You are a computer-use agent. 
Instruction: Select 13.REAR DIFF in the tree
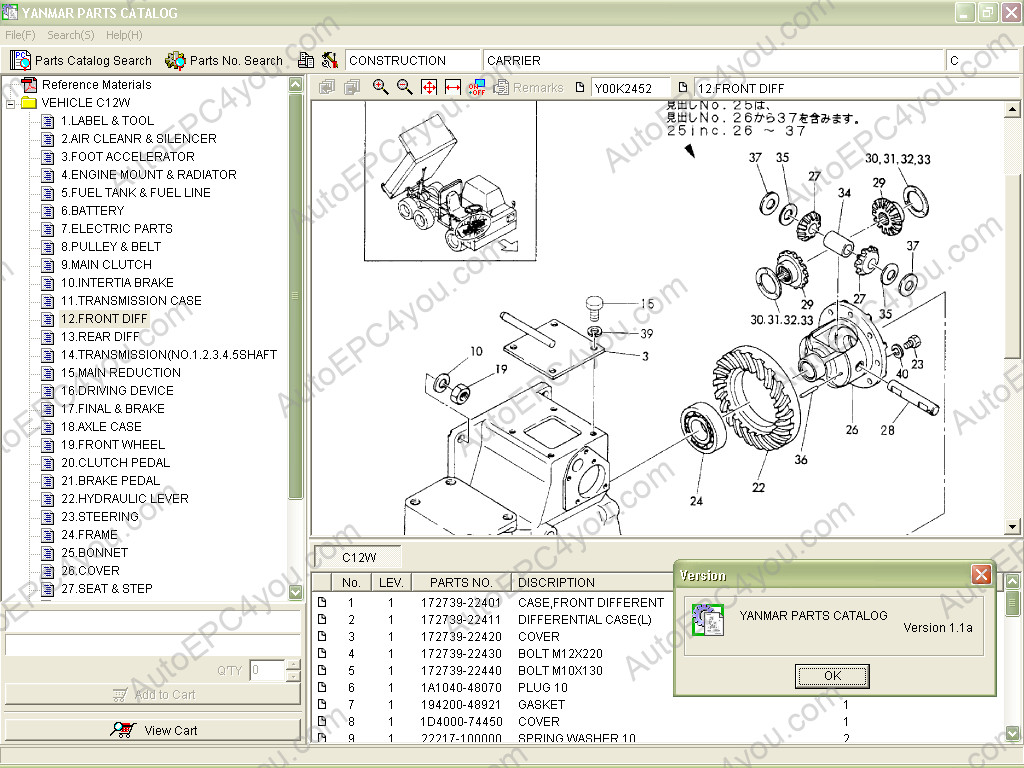pos(100,337)
